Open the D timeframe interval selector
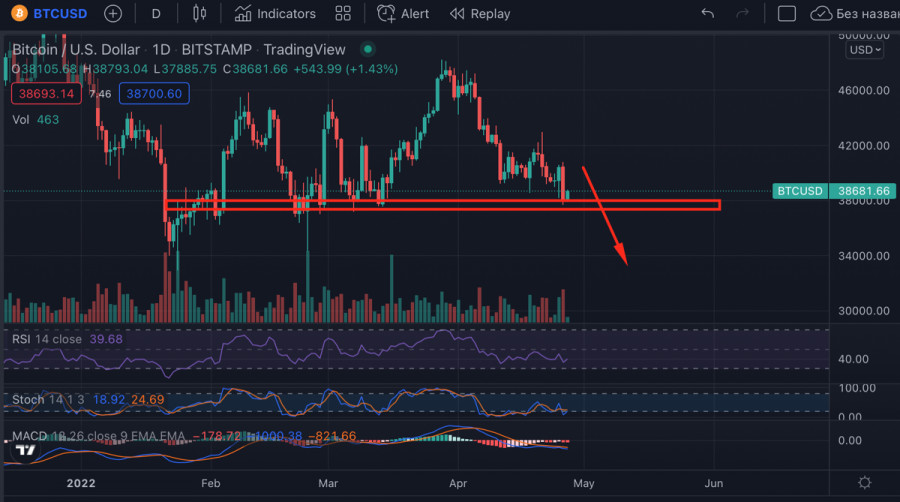The height and width of the screenshot is (502, 900). (x=156, y=14)
